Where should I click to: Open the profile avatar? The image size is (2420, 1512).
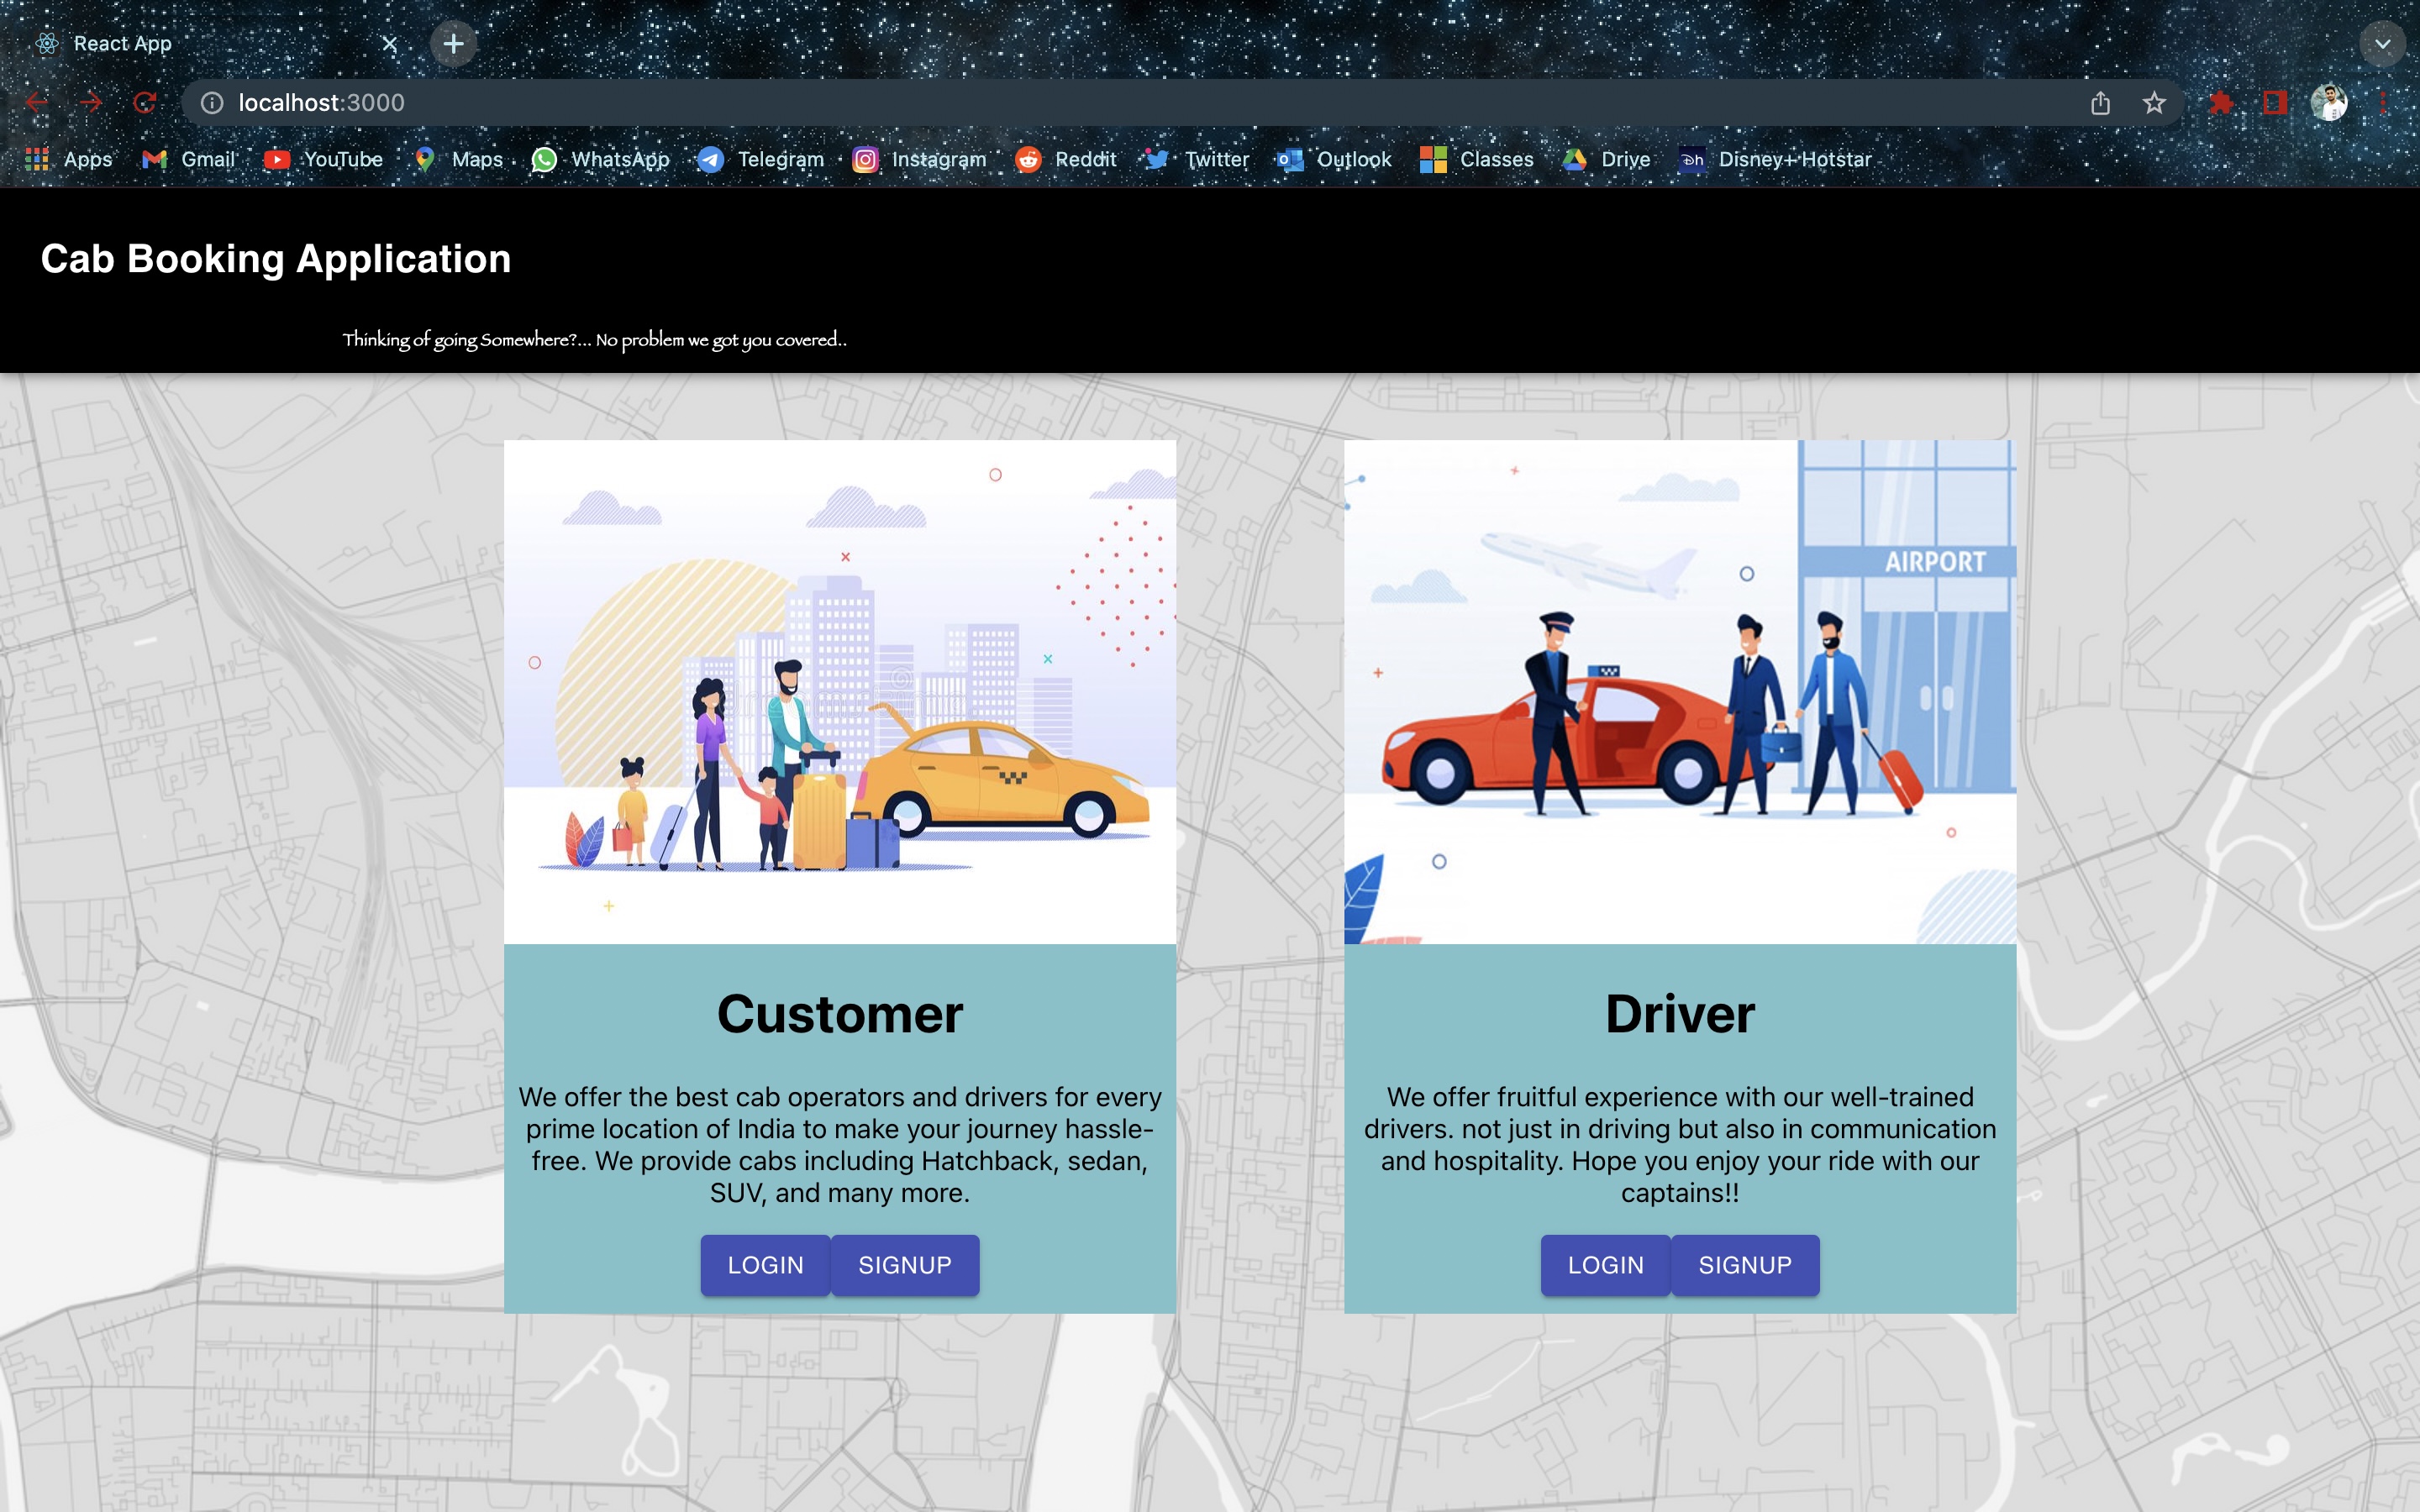click(x=2329, y=103)
